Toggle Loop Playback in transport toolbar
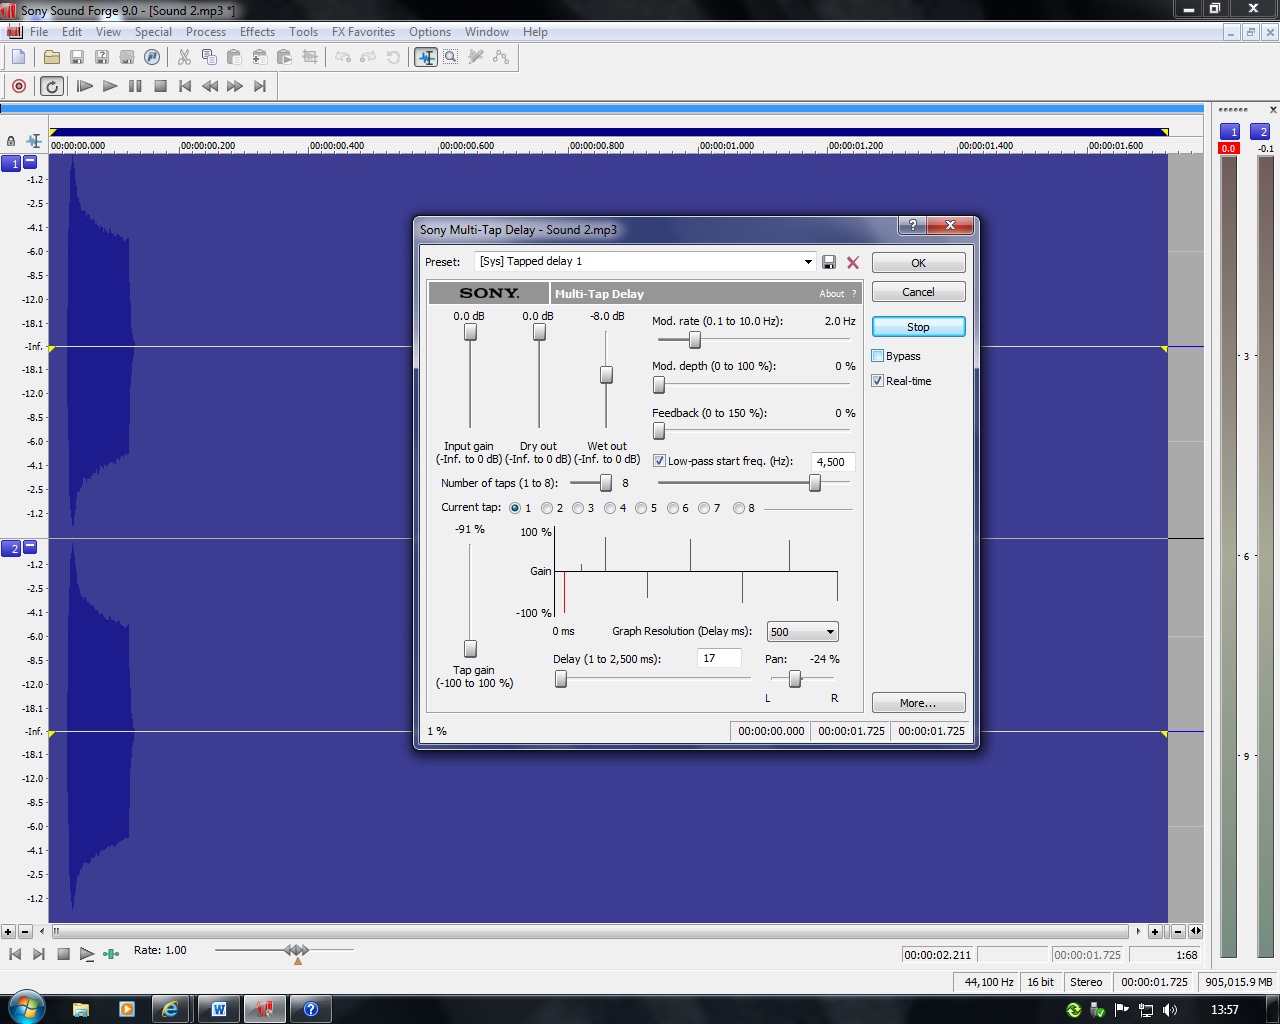Screen dimensions: 1280x1024 [52, 86]
